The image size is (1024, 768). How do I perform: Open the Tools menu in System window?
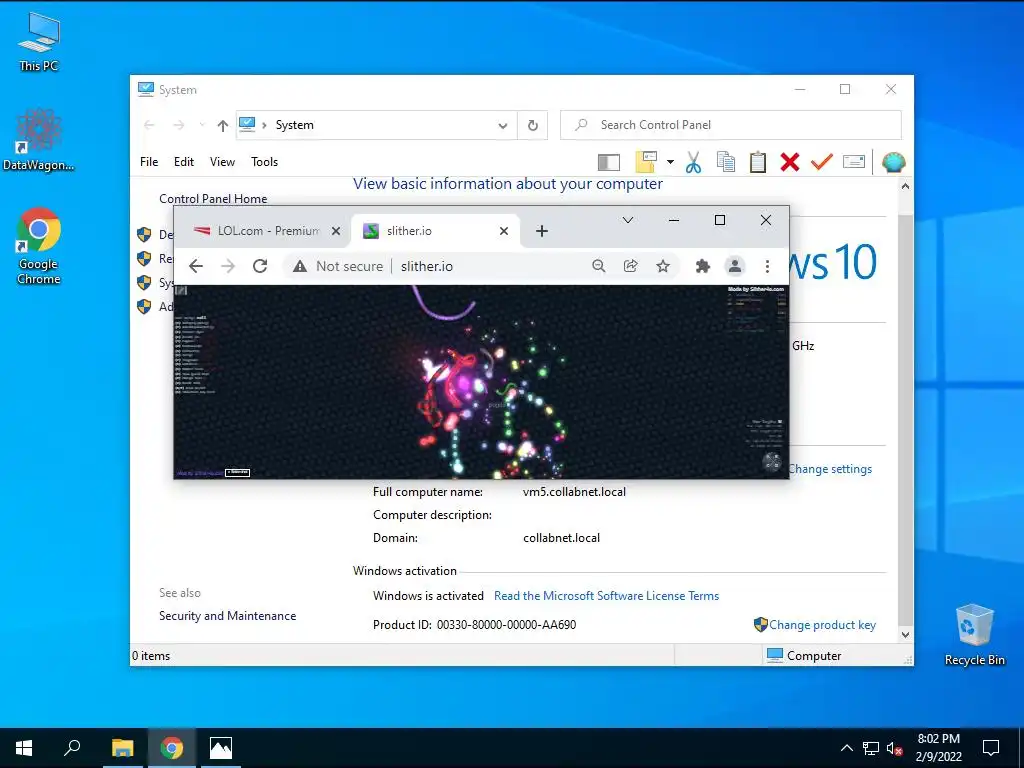point(264,162)
